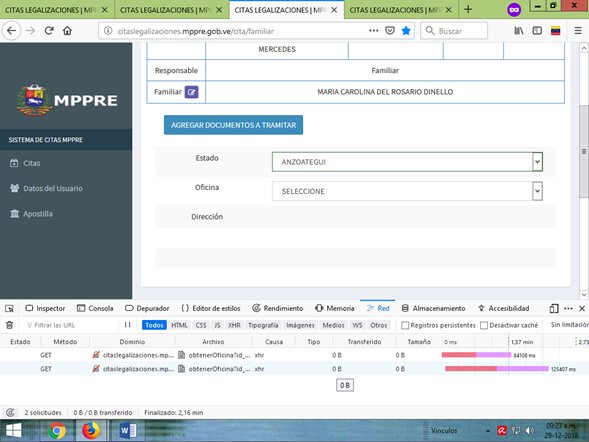Screen dimensions: 589x442
Task: Click the browser forward arrow button
Action: 30,31
